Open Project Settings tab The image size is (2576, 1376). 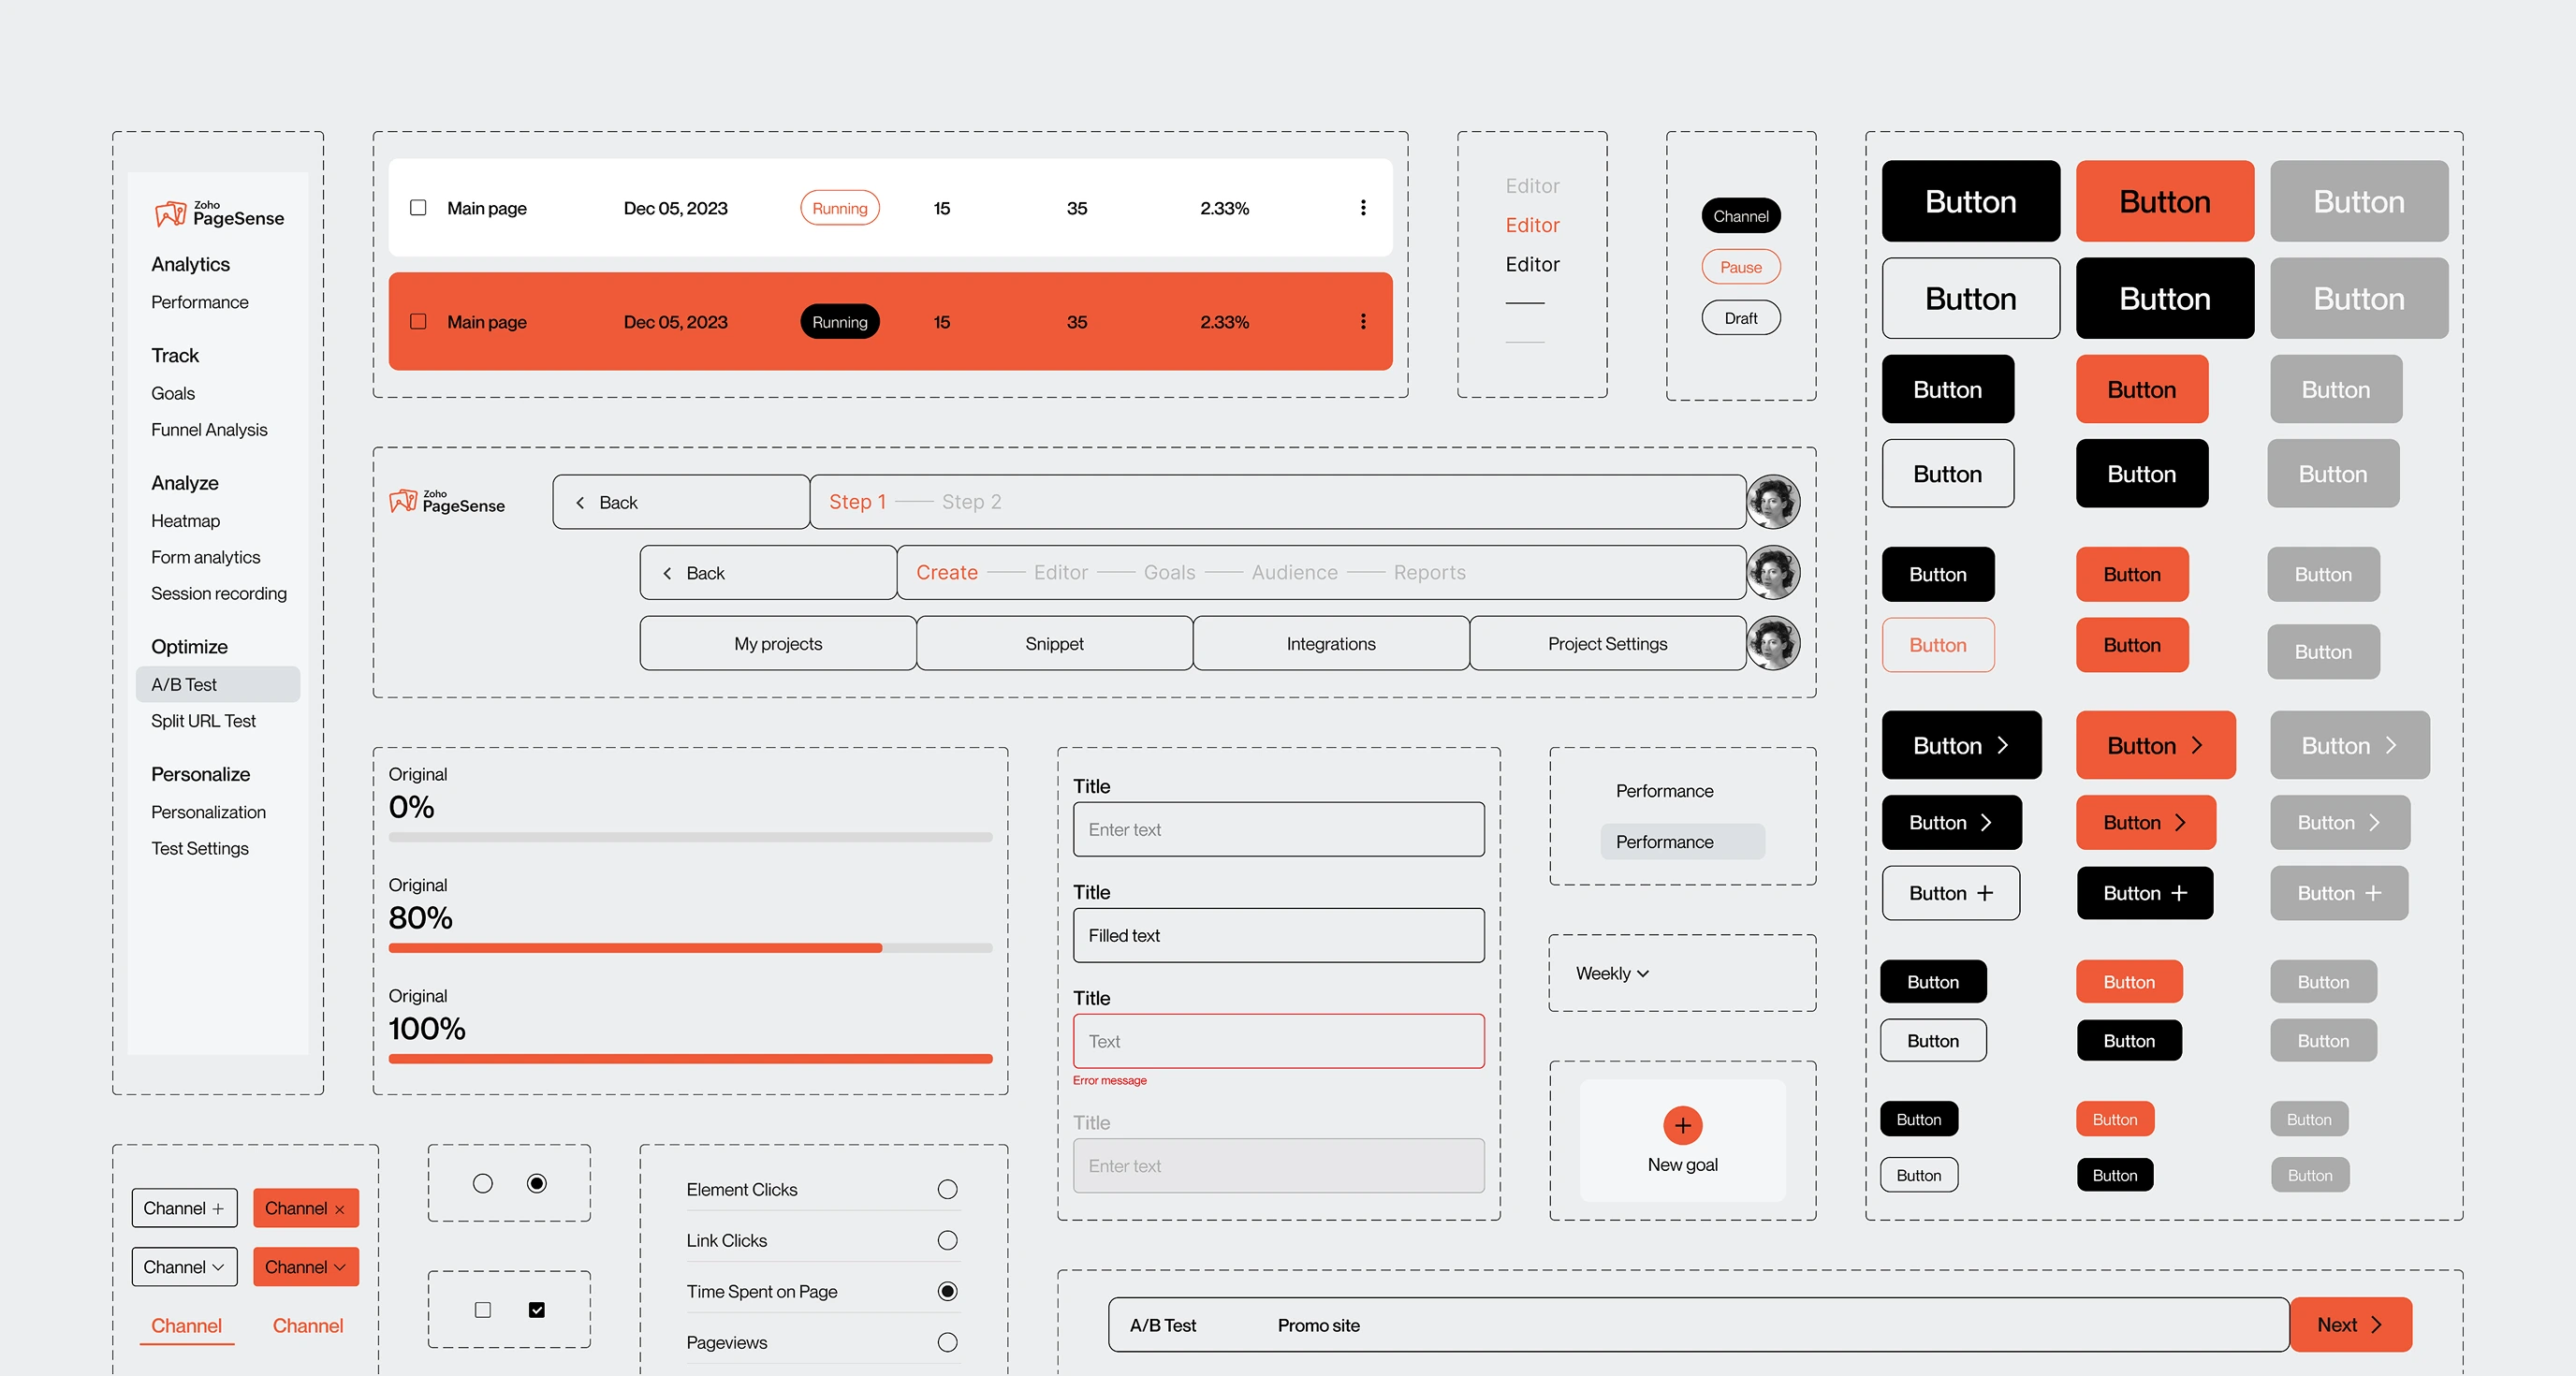(x=1608, y=644)
